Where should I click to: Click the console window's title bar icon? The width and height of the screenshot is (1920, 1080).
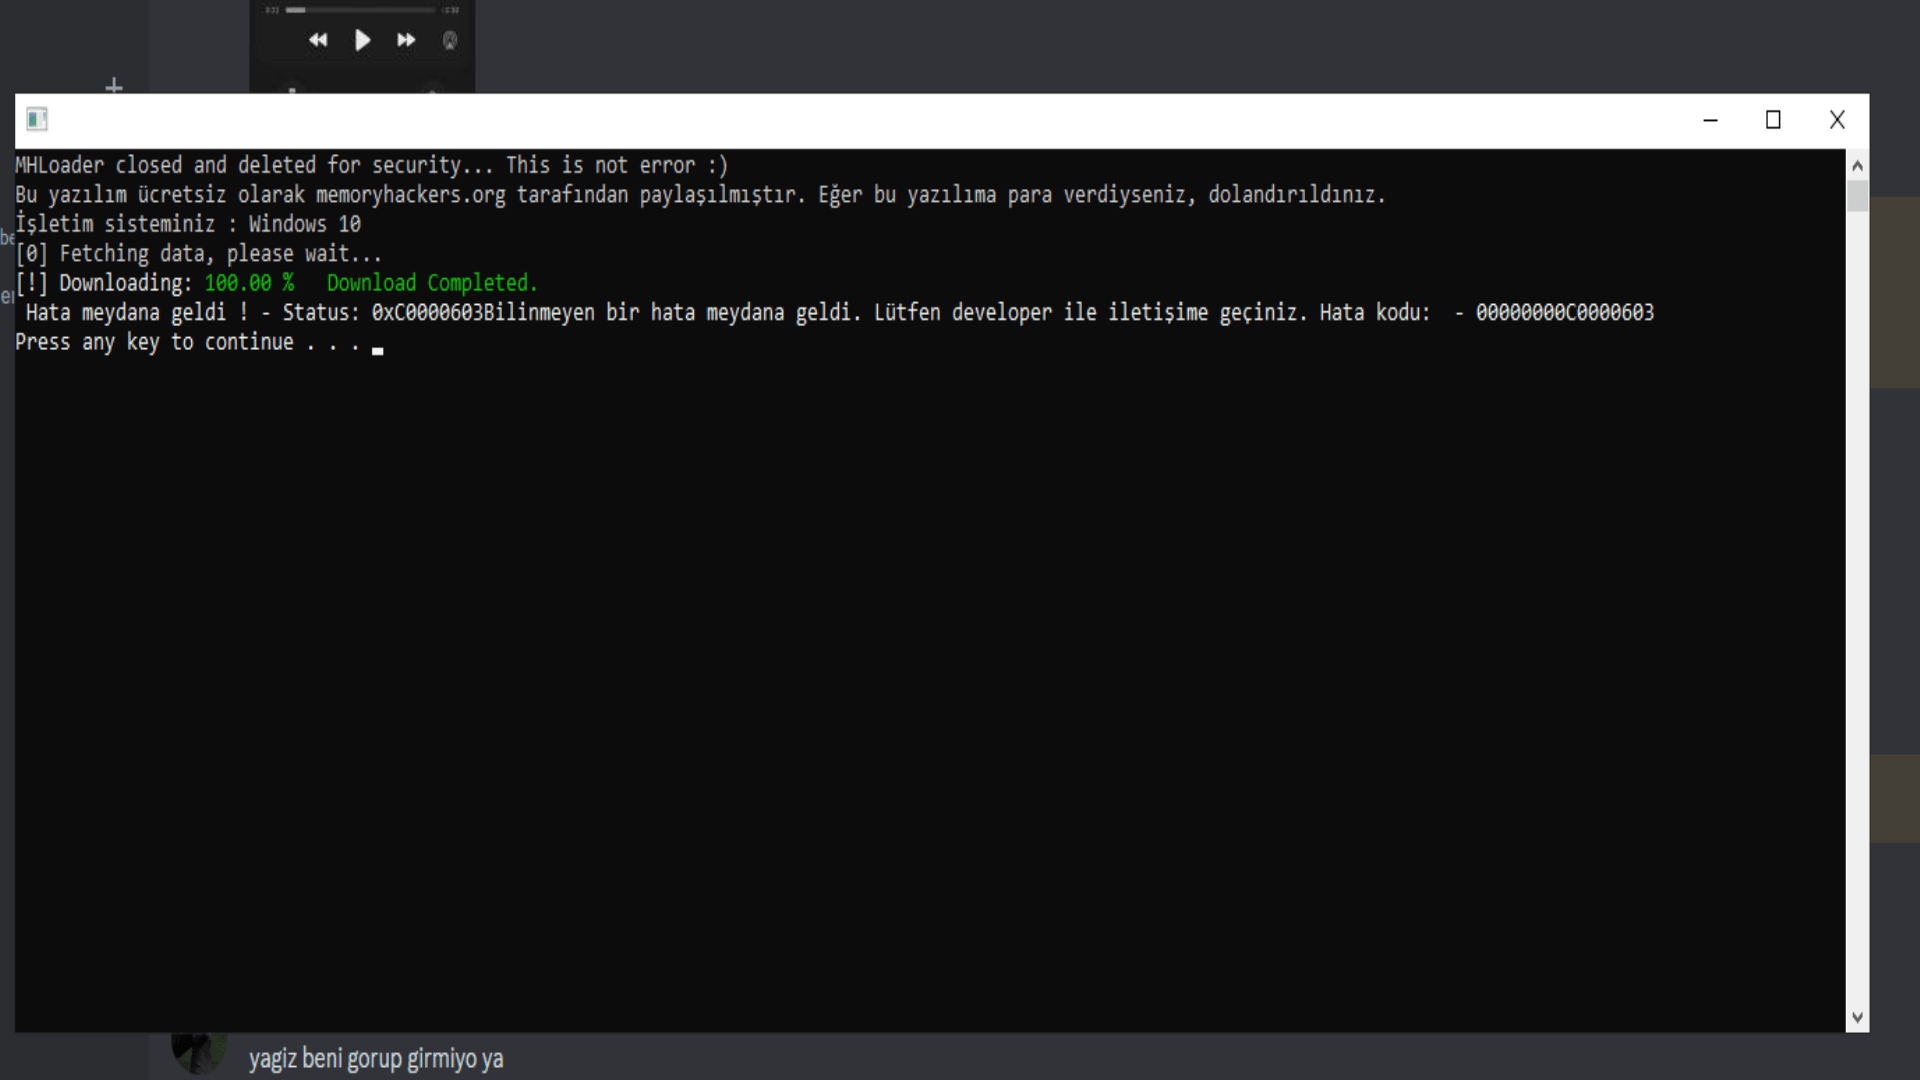tap(37, 120)
